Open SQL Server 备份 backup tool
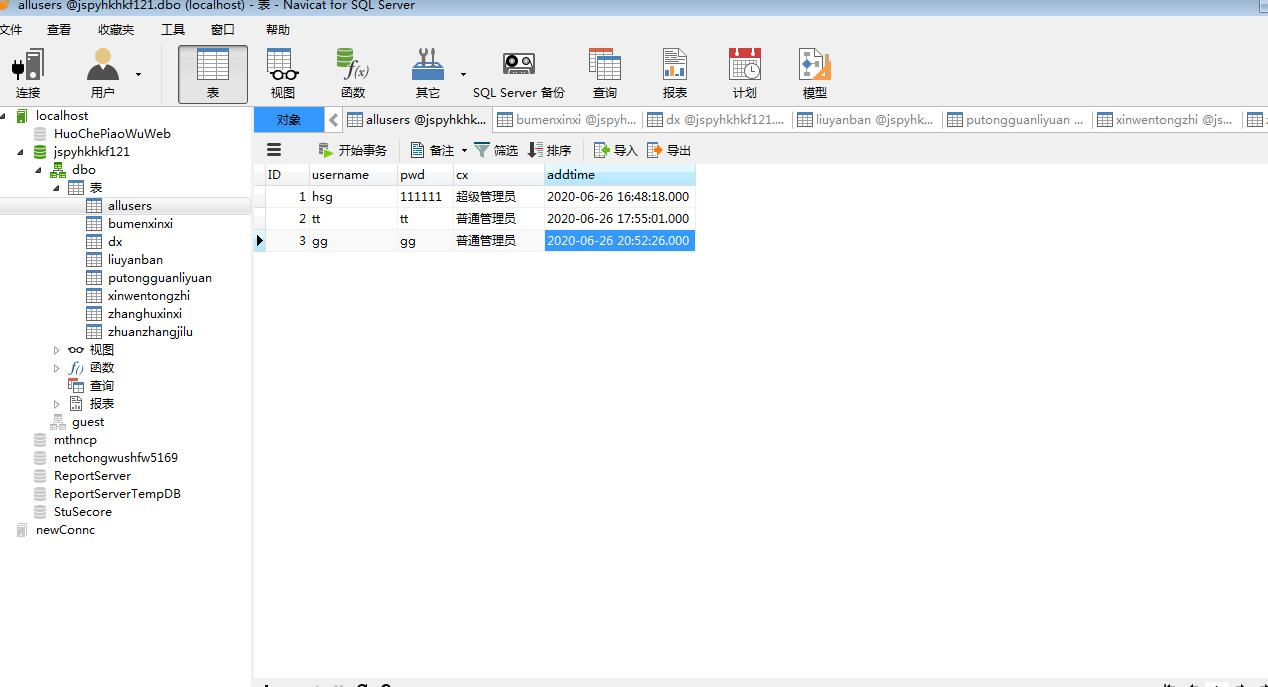The width and height of the screenshot is (1268, 687). tap(518, 74)
